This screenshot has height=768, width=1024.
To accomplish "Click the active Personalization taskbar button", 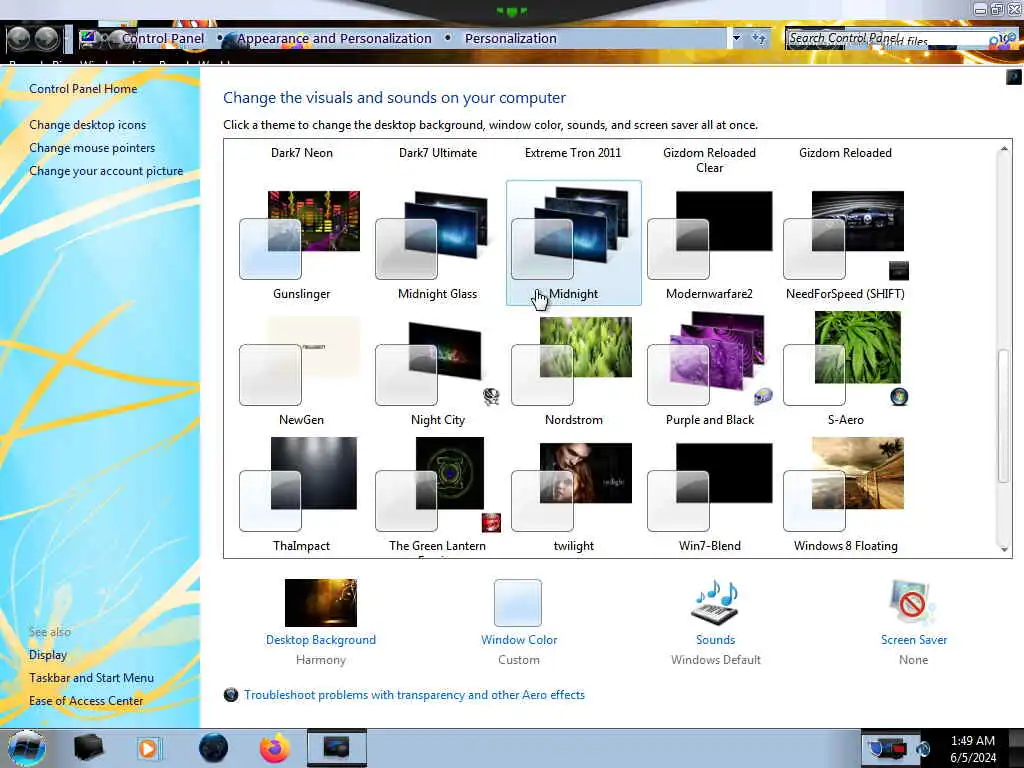I will [337, 748].
